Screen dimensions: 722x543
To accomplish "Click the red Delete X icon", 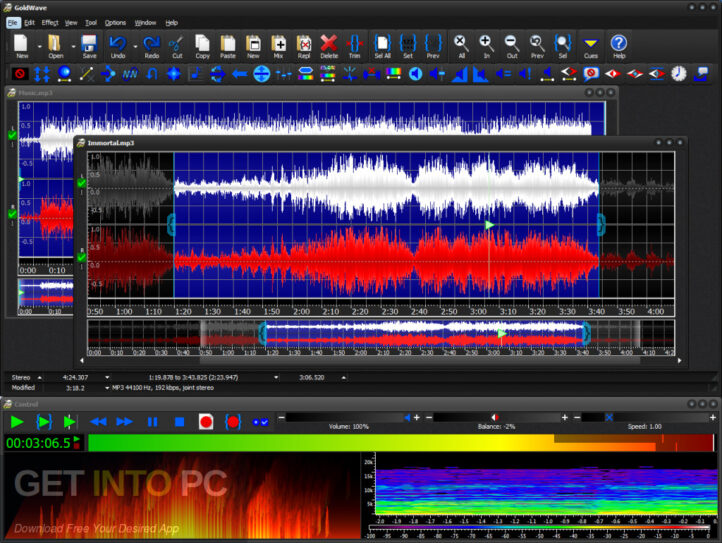I will pos(329,47).
